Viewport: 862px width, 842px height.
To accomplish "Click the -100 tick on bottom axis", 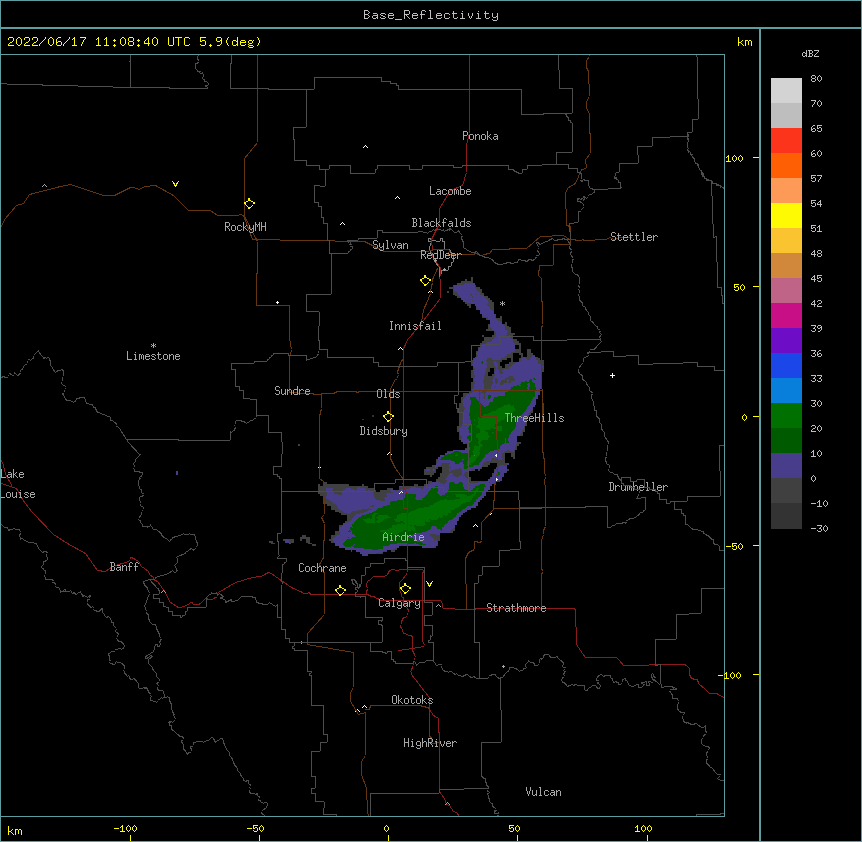I will (125, 828).
